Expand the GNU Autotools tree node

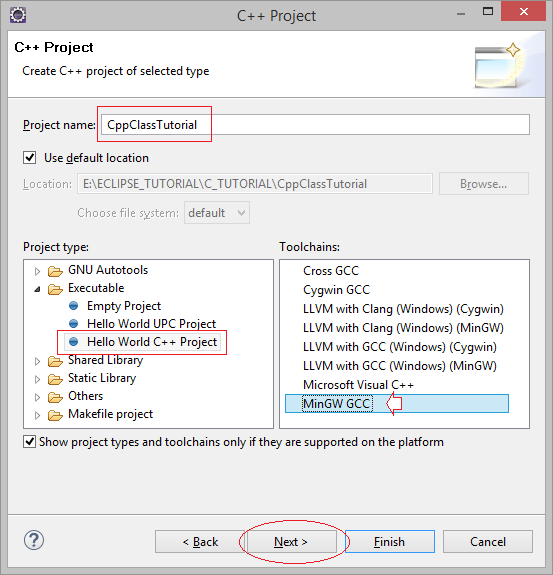(37, 271)
